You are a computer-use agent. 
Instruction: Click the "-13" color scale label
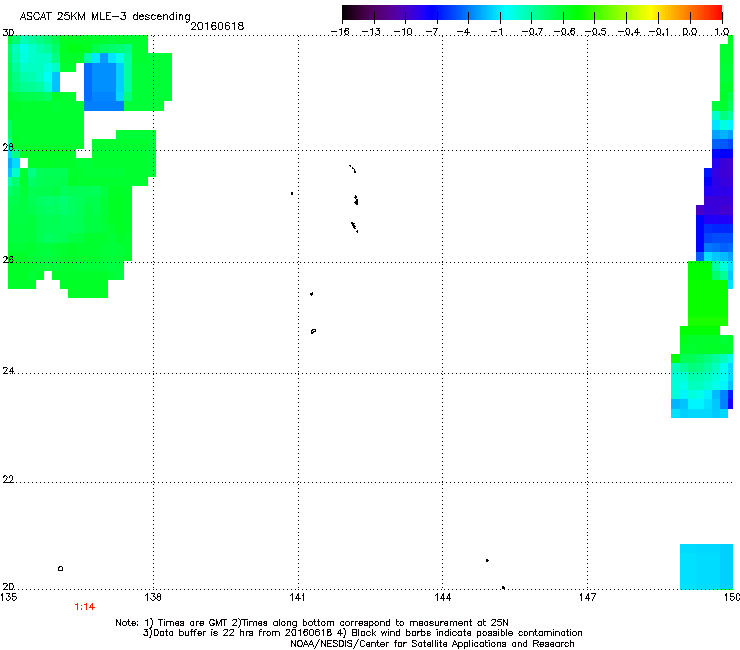[x=371, y=32]
